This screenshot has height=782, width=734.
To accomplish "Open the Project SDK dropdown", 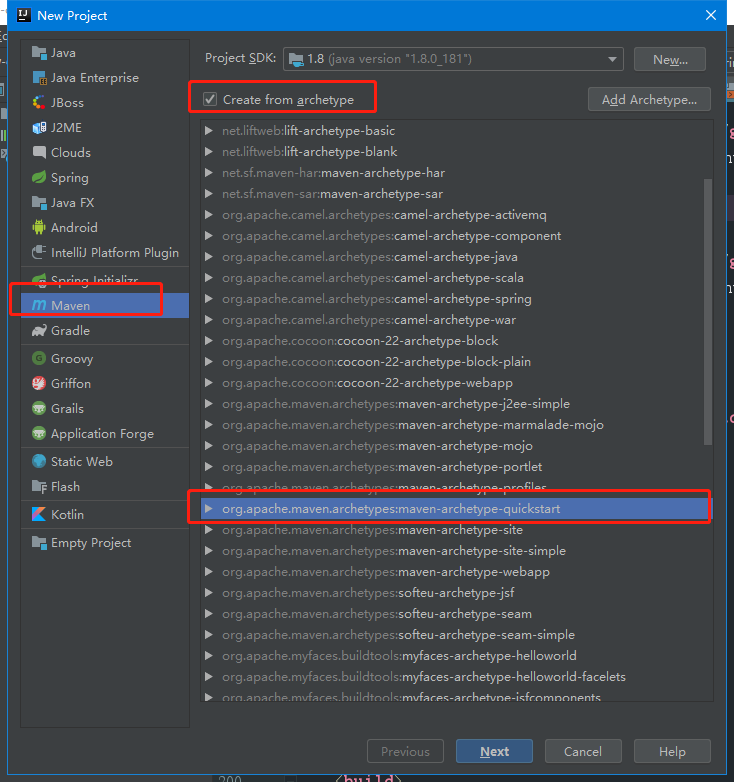I will [x=453, y=59].
